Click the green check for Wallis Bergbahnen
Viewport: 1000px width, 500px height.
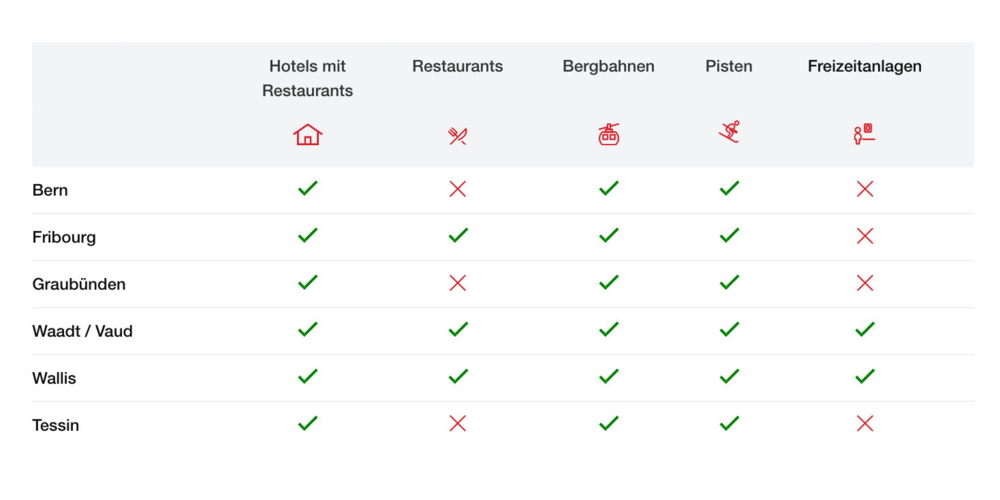tap(608, 377)
